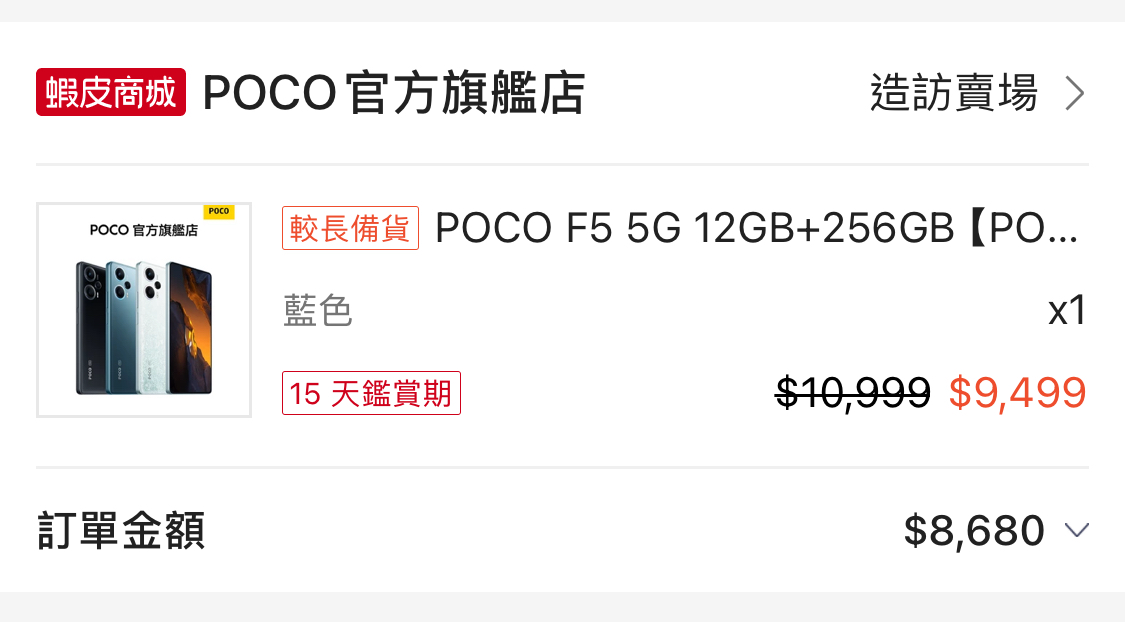
Task: Tap the 15 天鑑賞期 badge
Action: tap(371, 393)
